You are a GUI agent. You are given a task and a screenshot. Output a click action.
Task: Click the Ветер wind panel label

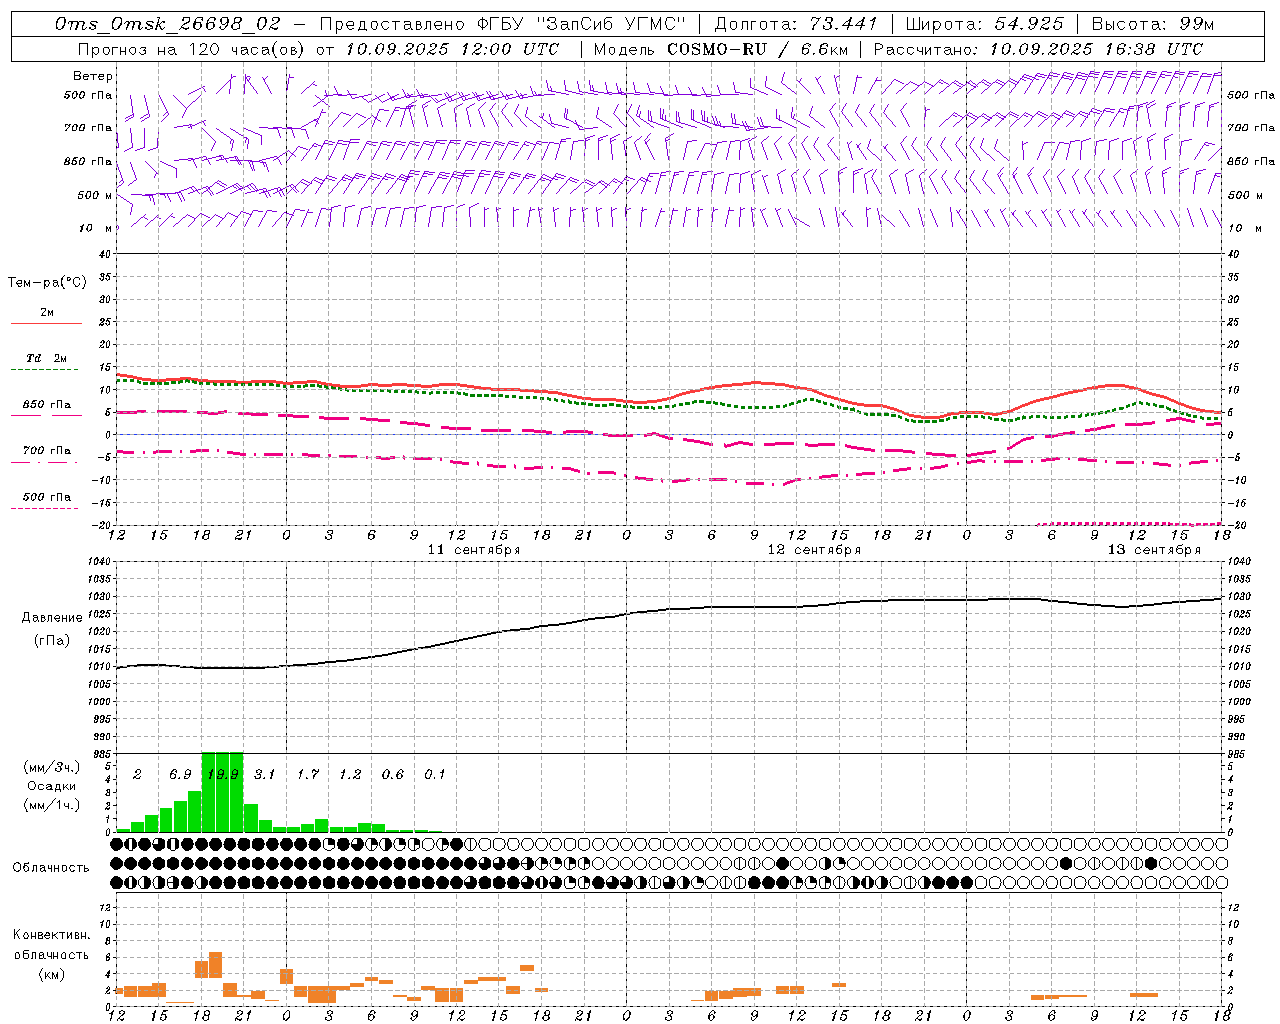pyautogui.click(x=93, y=76)
